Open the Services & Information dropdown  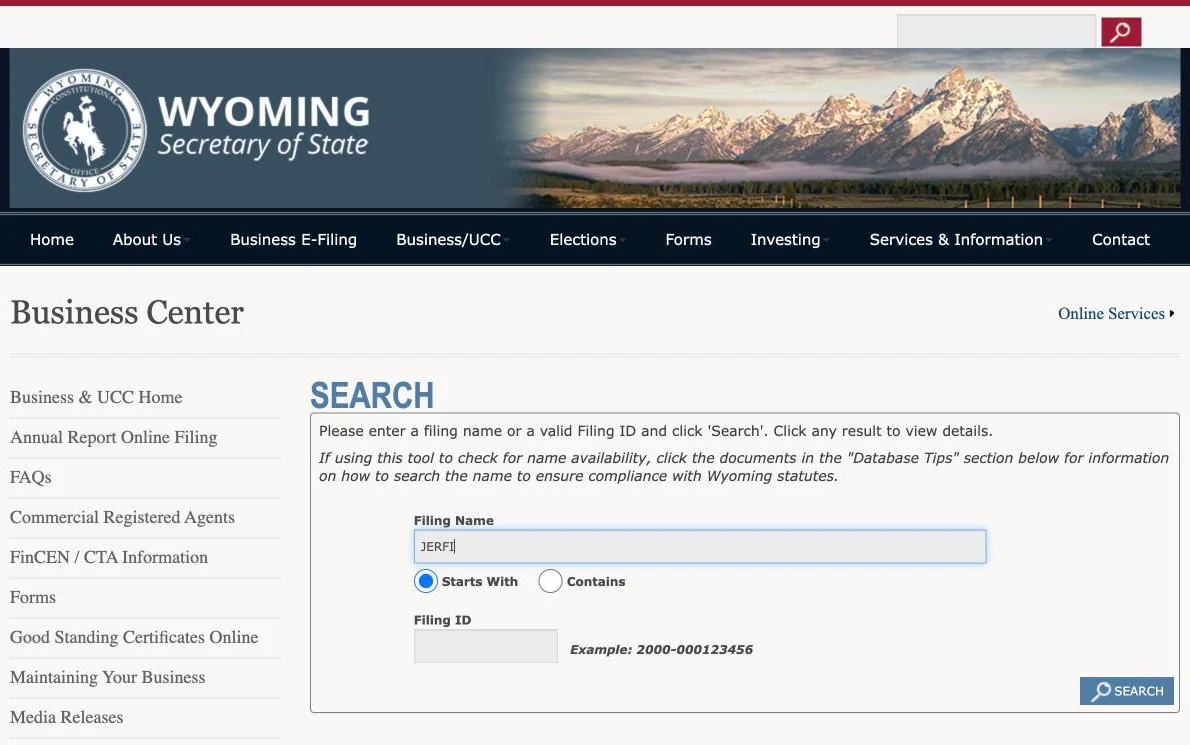pyautogui.click(x=960, y=240)
